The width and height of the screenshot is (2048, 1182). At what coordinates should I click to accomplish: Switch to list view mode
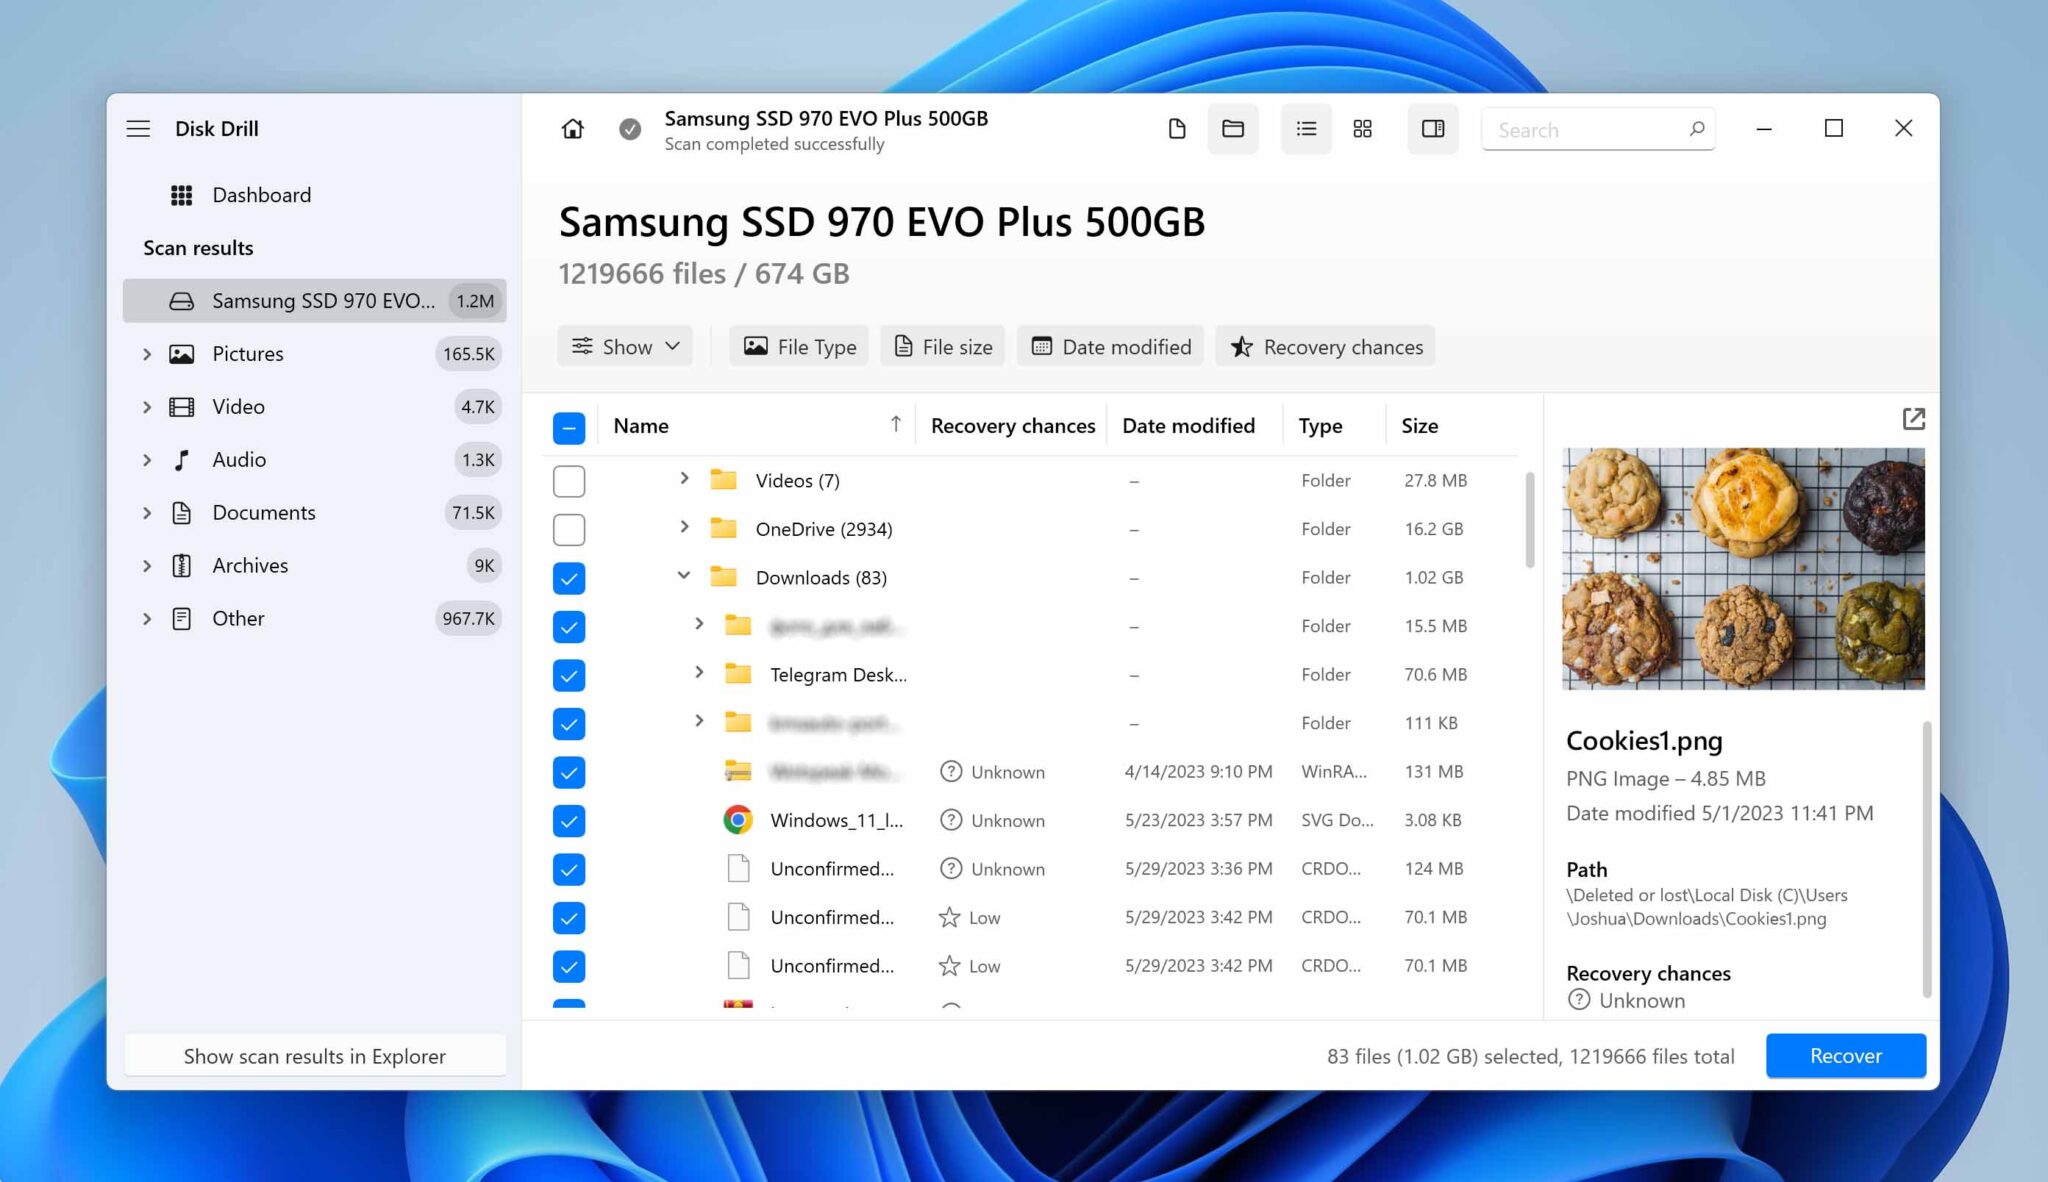click(x=1305, y=129)
